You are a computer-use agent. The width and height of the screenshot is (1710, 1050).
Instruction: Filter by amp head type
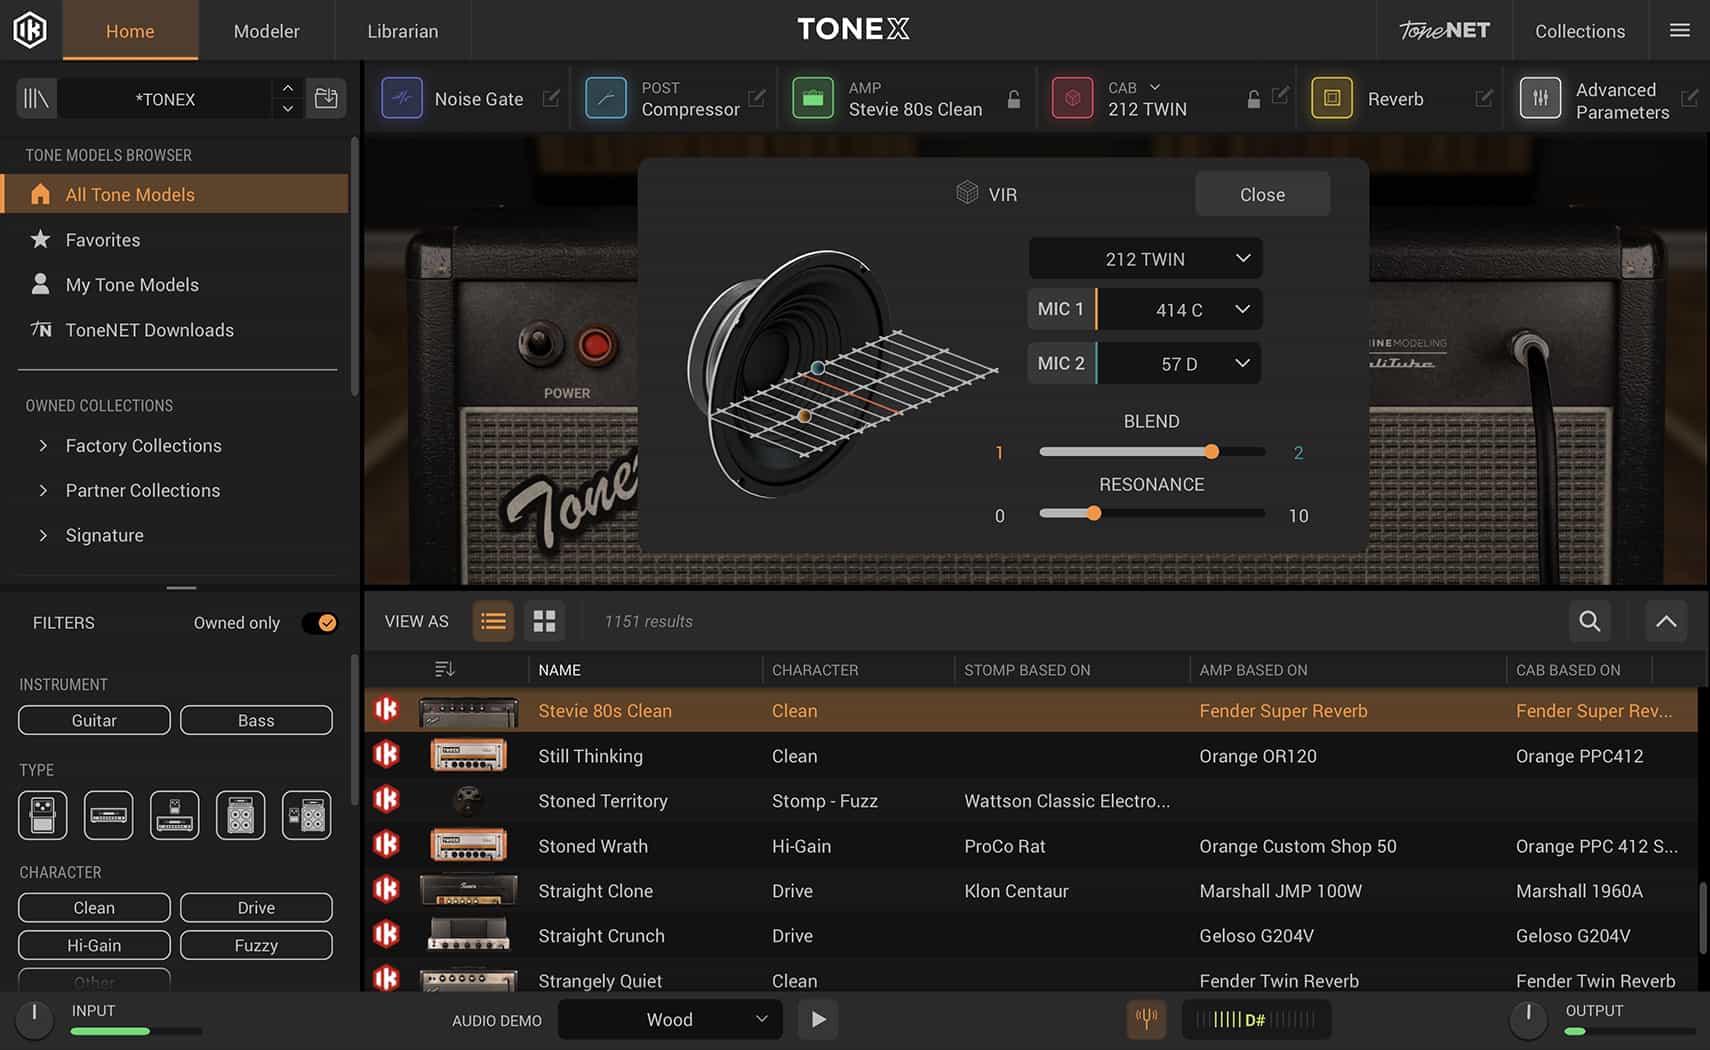[x=109, y=815]
